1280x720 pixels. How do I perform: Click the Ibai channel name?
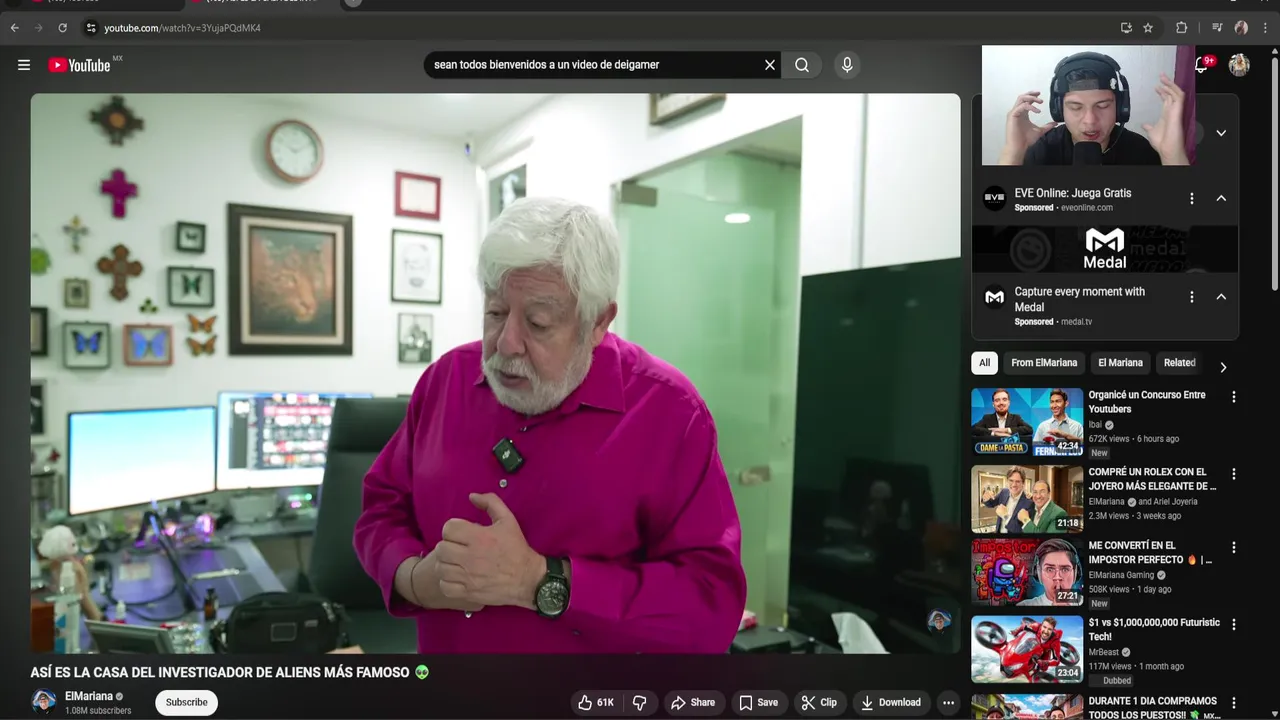[x=1095, y=425]
